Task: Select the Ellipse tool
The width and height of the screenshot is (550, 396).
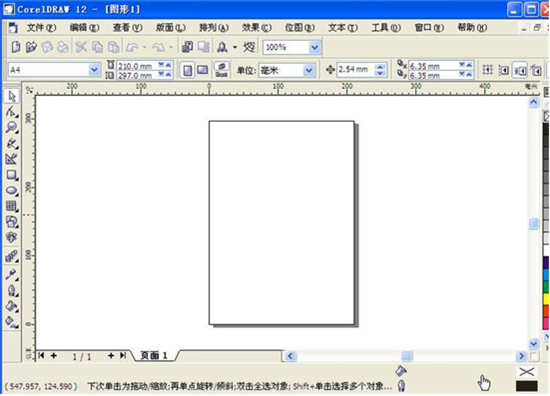Action: 12,190
